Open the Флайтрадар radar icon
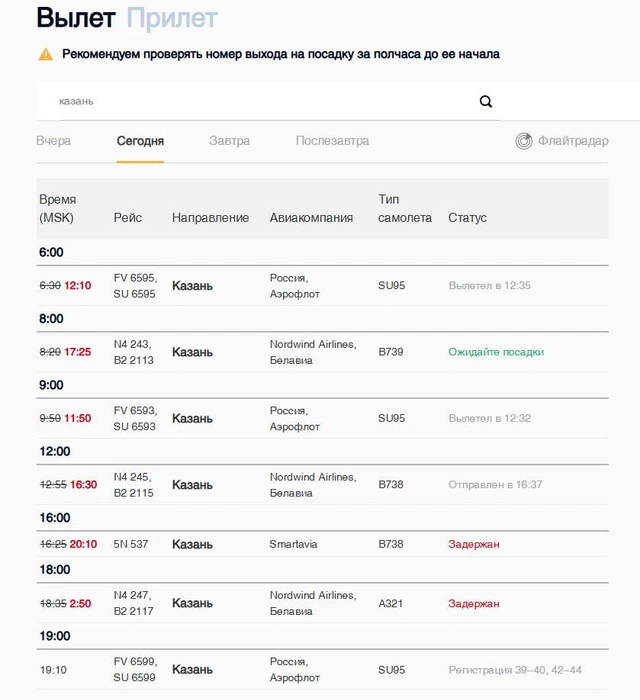 524,141
